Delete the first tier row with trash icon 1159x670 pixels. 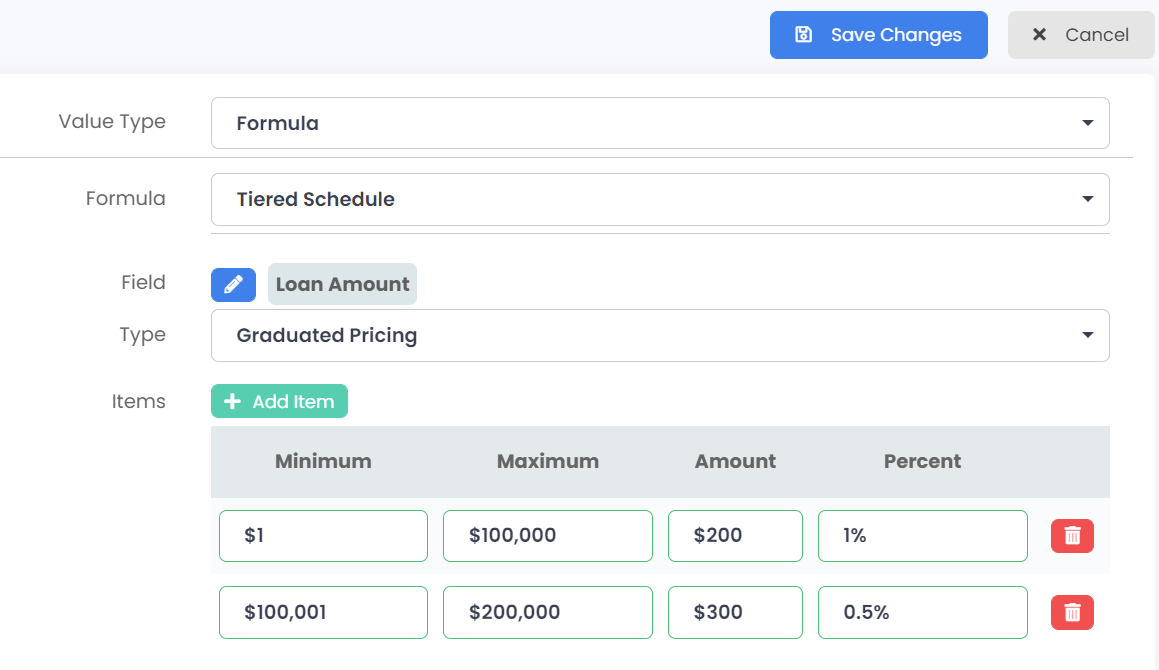tap(1072, 536)
